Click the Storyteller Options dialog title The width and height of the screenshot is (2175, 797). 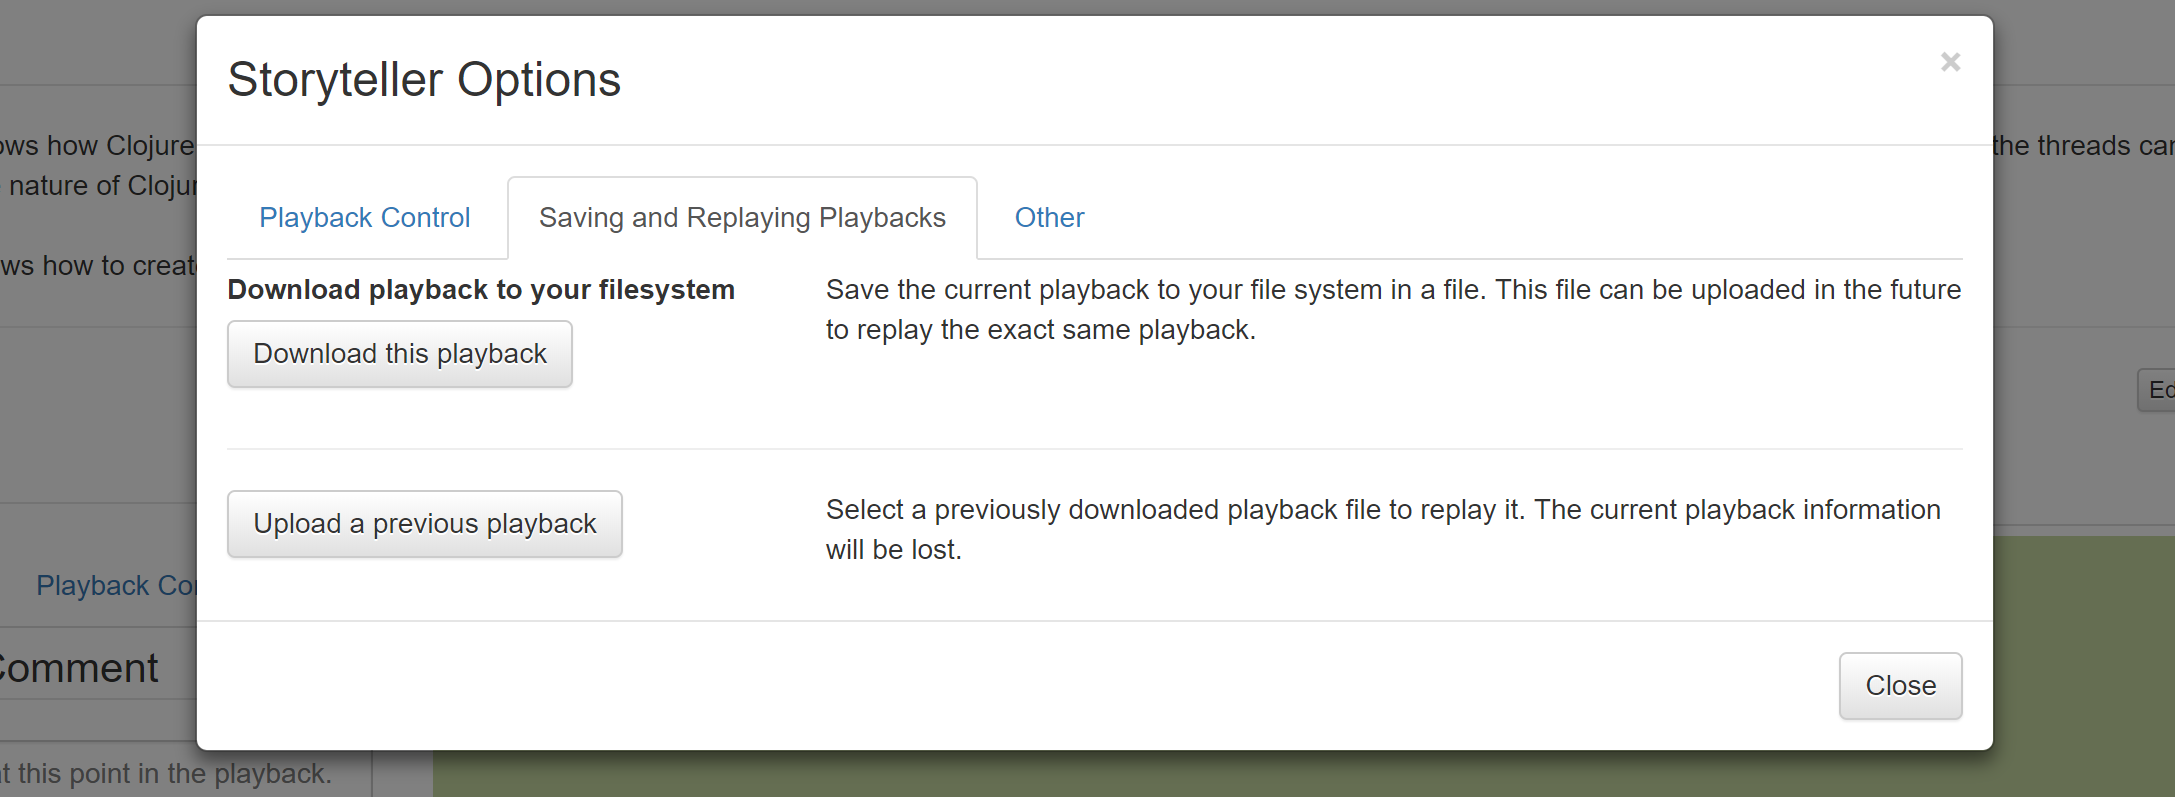click(424, 80)
